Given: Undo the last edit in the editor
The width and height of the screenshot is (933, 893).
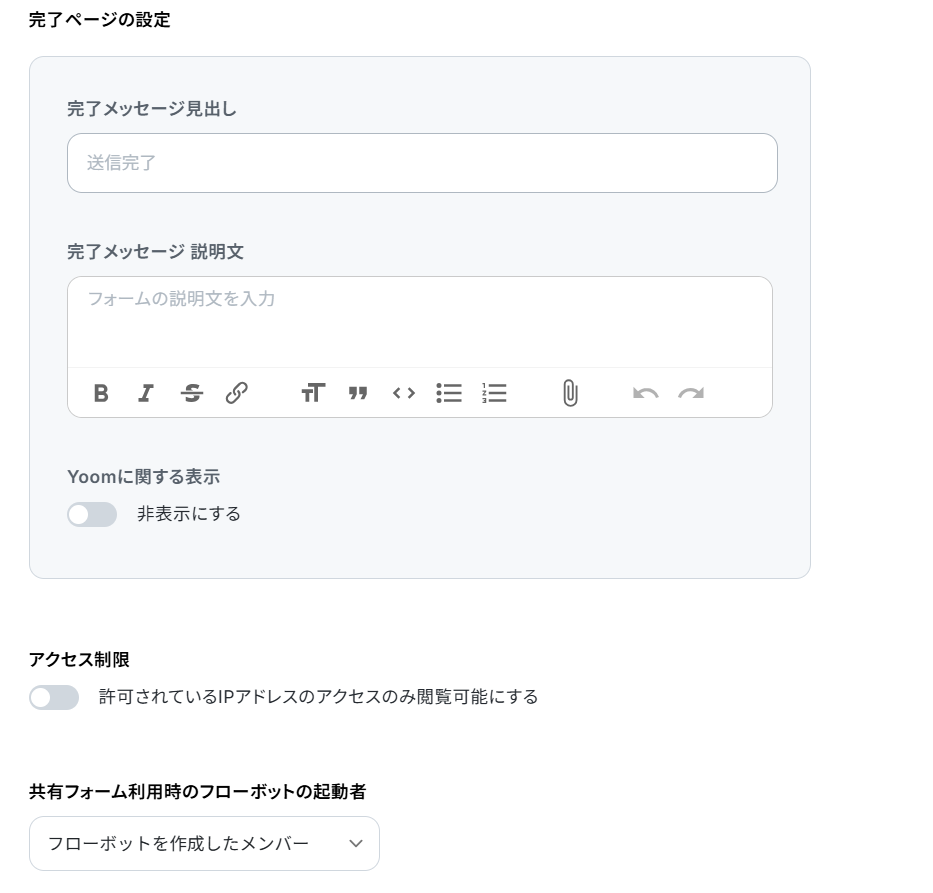Looking at the screenshot, I should point(646,393).
